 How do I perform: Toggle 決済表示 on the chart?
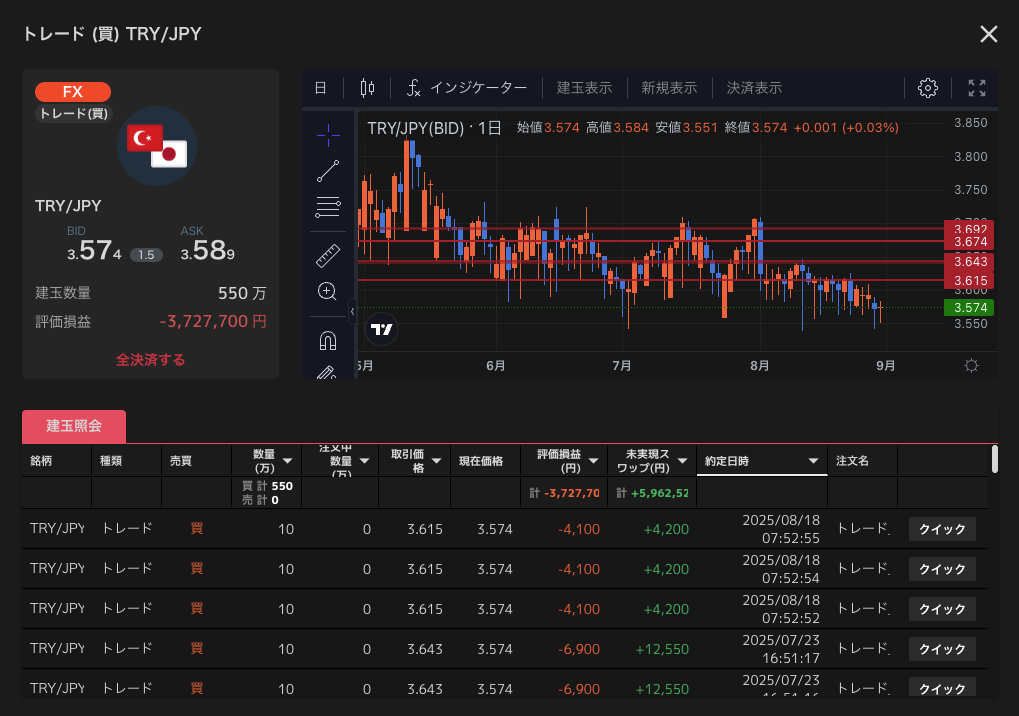[754, 88]
